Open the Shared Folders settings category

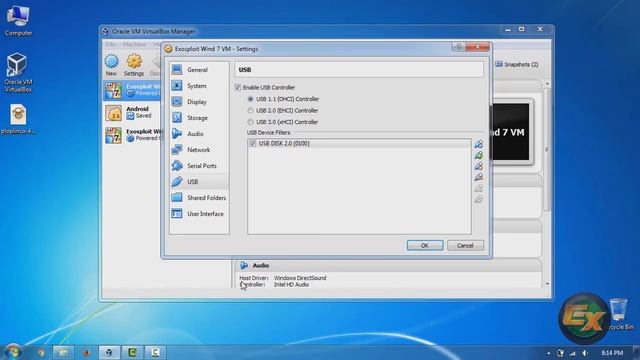coord(199,198)
